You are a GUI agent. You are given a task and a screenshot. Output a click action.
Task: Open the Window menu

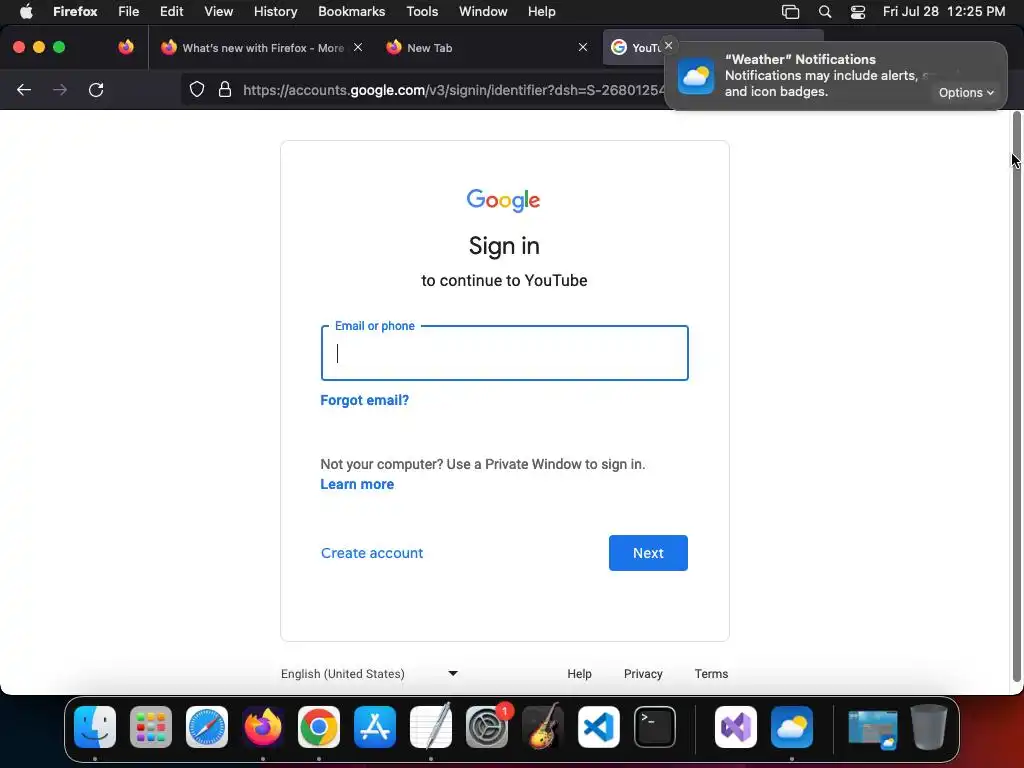483,12
